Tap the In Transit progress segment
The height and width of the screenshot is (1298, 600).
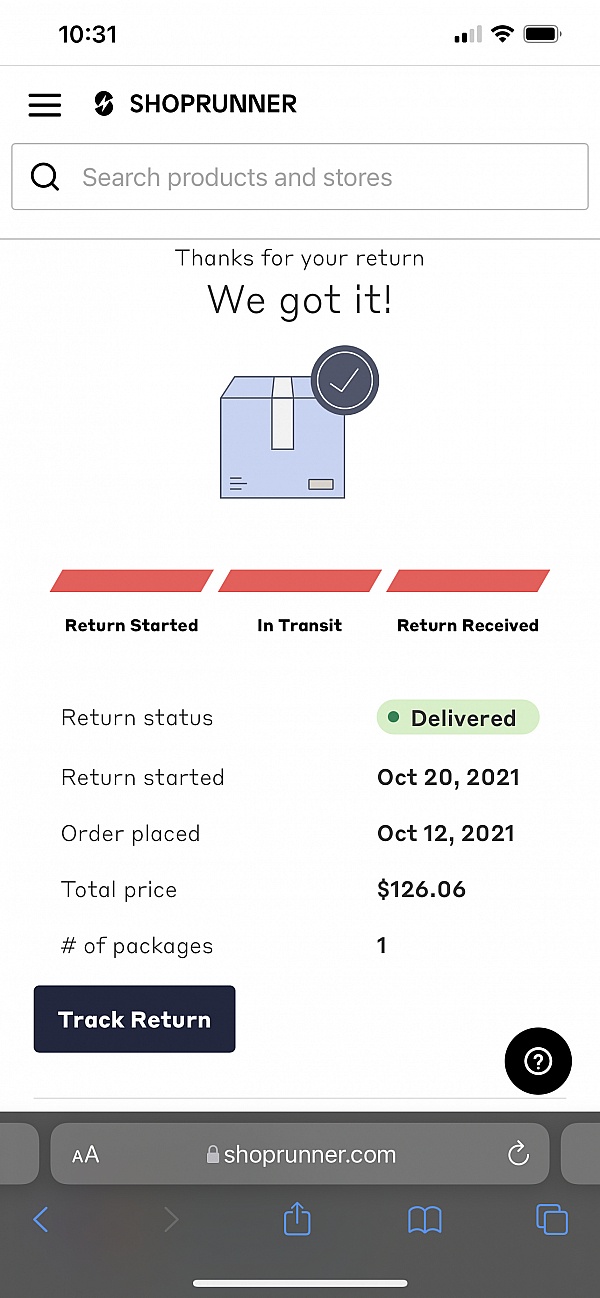(300, 581)
